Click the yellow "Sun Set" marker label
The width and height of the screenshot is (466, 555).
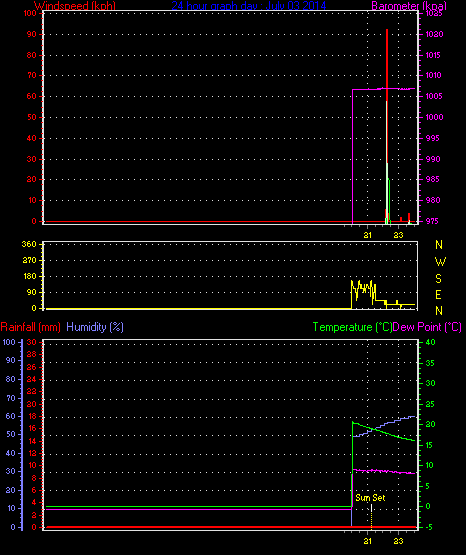(370, 498)
